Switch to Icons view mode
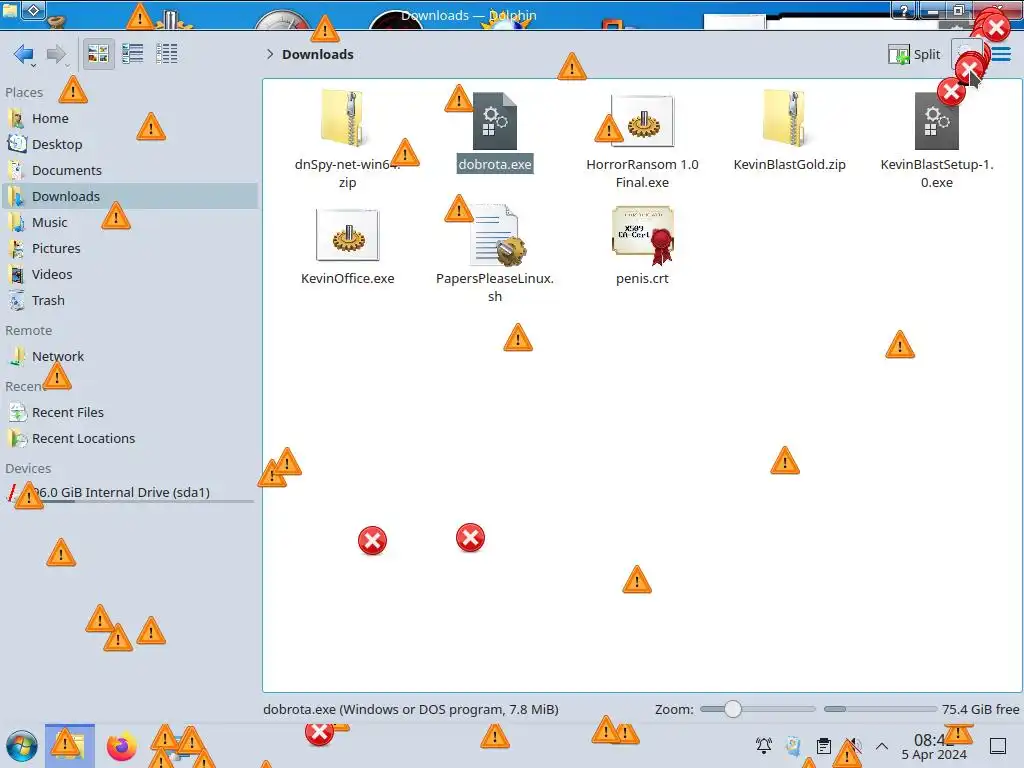 coord(98,54)
